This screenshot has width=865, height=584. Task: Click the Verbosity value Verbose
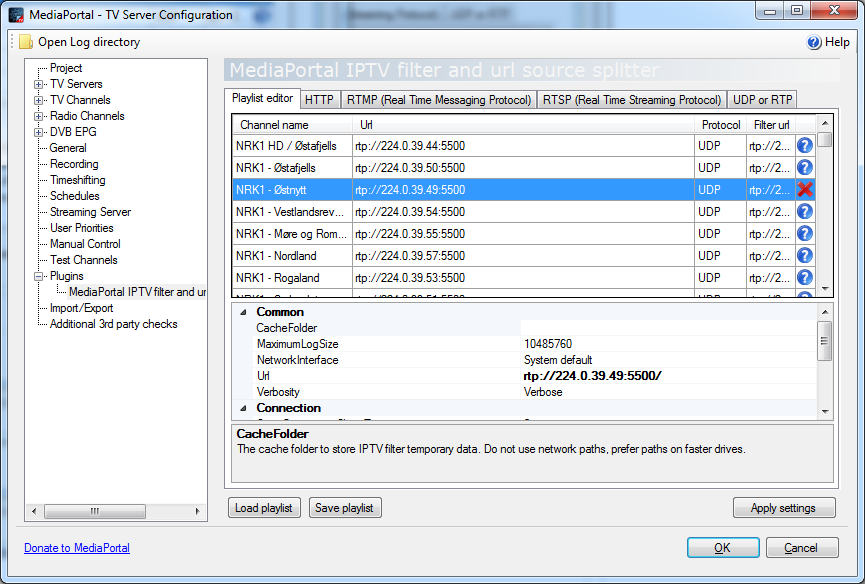coord(668,392)
